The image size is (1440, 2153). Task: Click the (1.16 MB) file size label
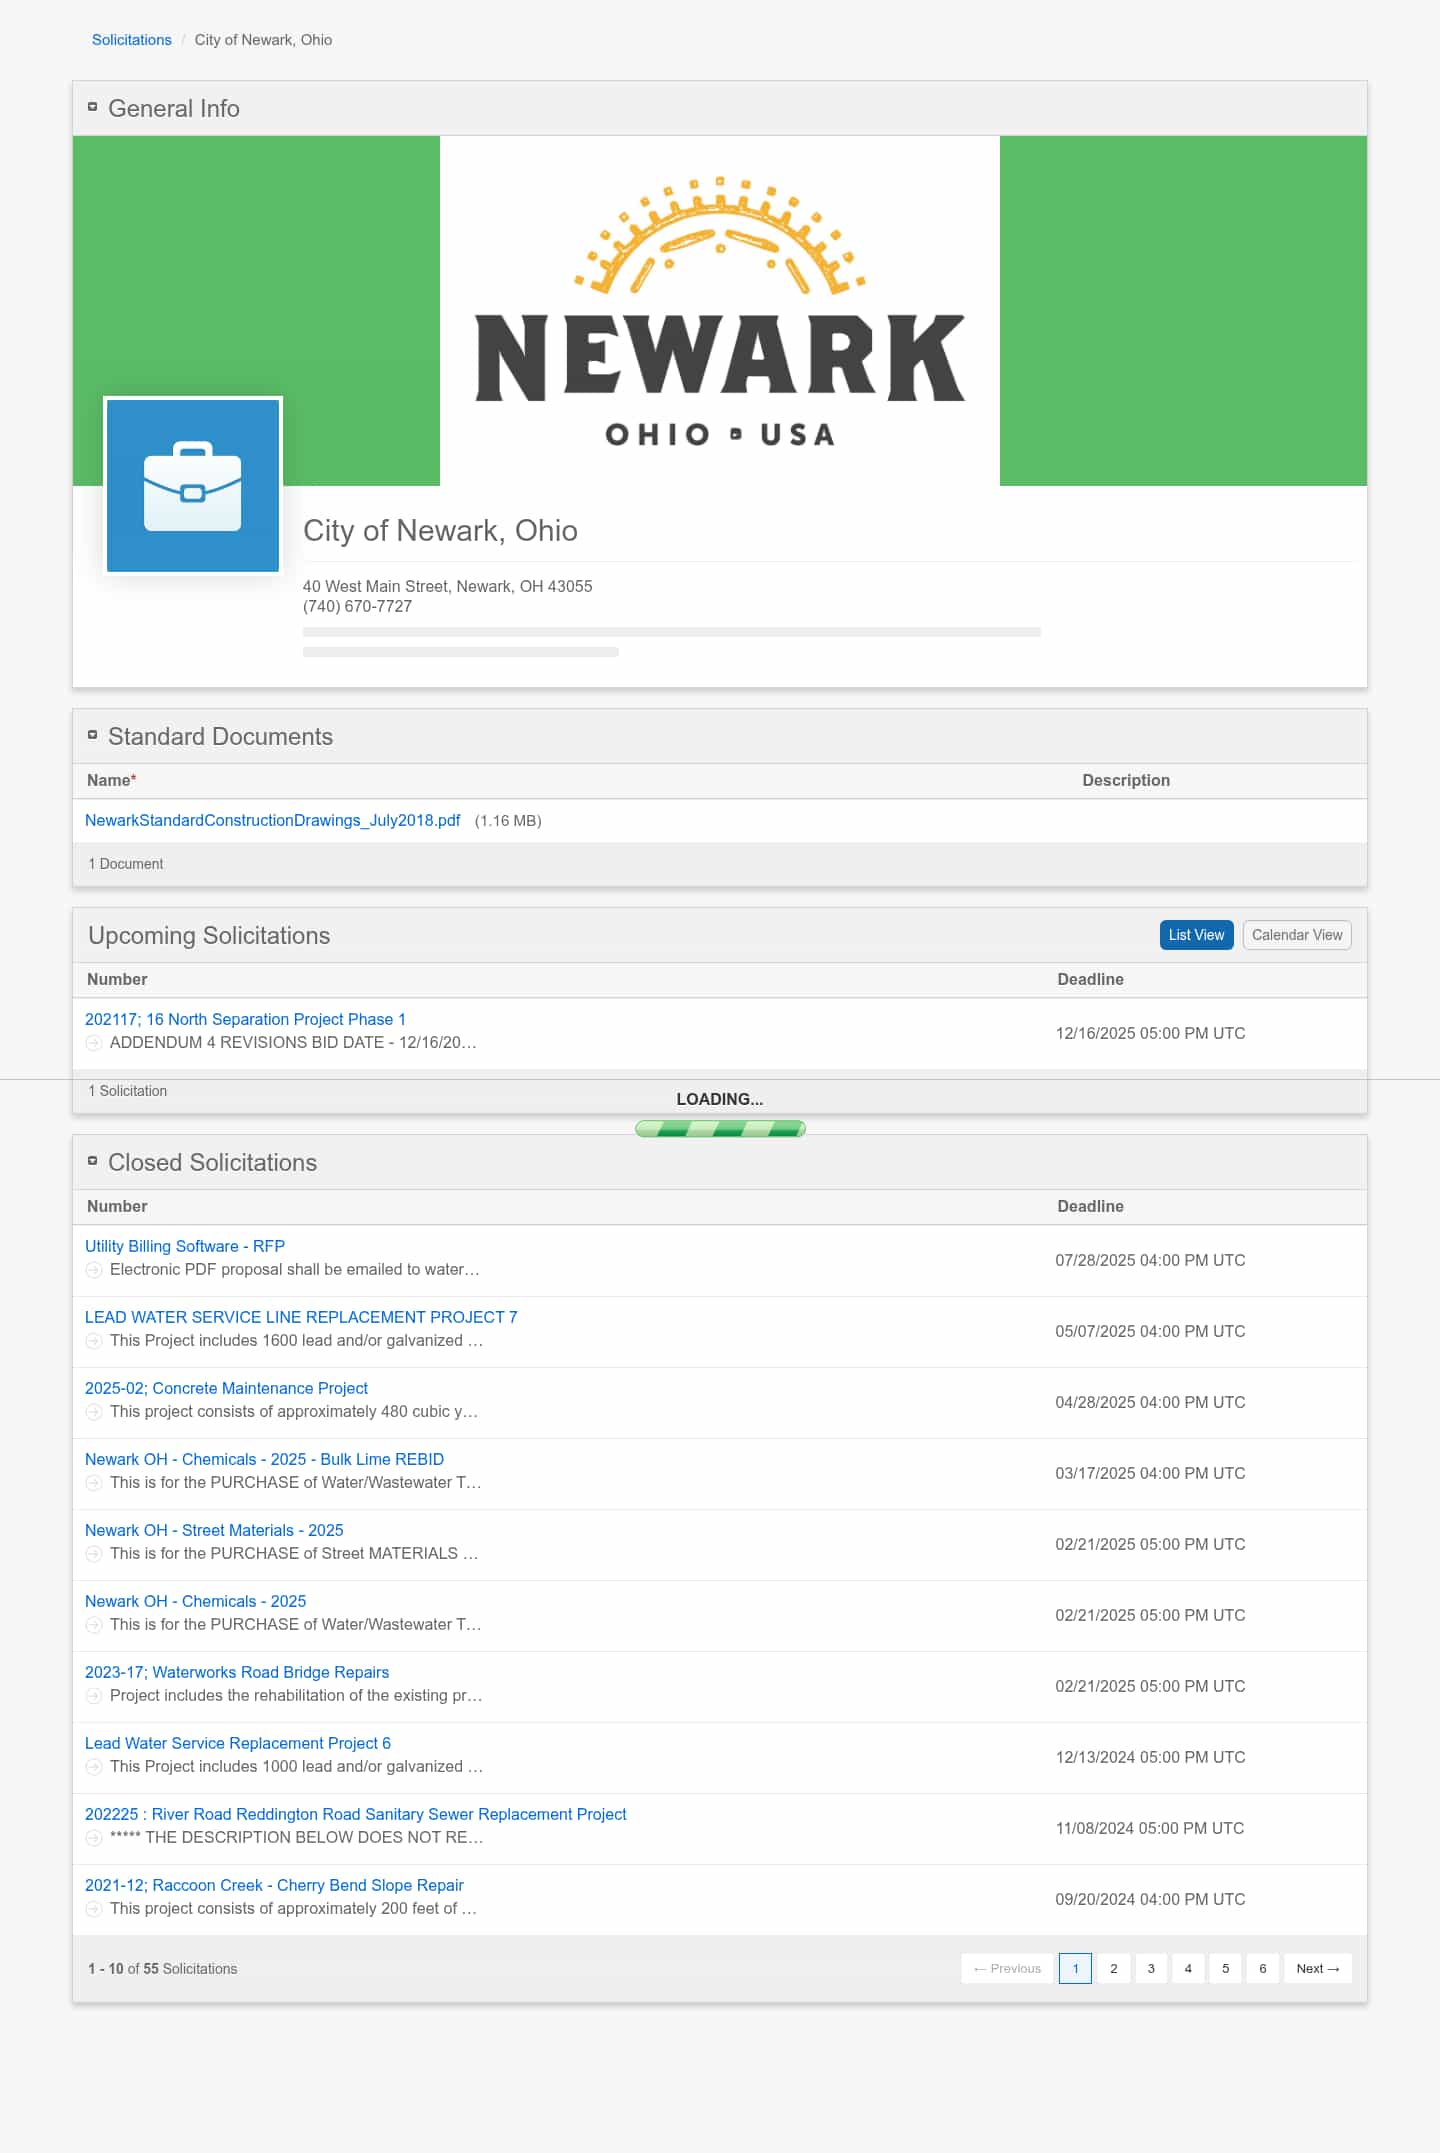point(508,820)
